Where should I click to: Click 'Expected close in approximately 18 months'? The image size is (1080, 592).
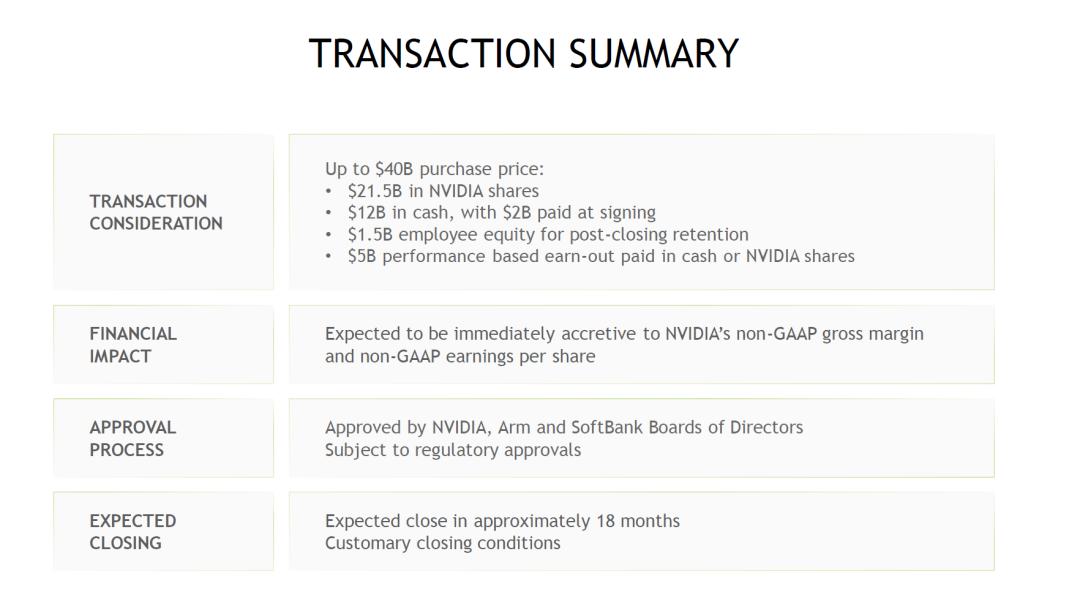pos(502,521)
